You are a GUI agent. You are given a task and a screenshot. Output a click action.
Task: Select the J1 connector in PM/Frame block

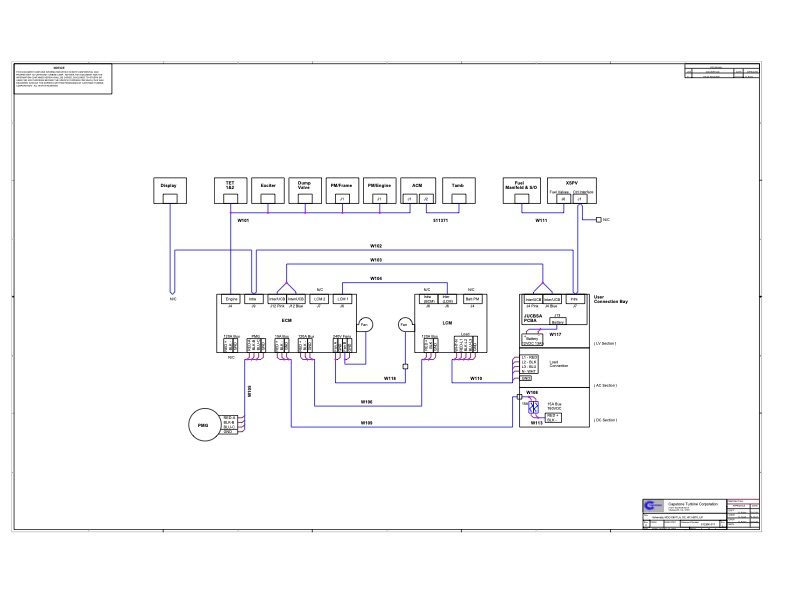(342, 199)
